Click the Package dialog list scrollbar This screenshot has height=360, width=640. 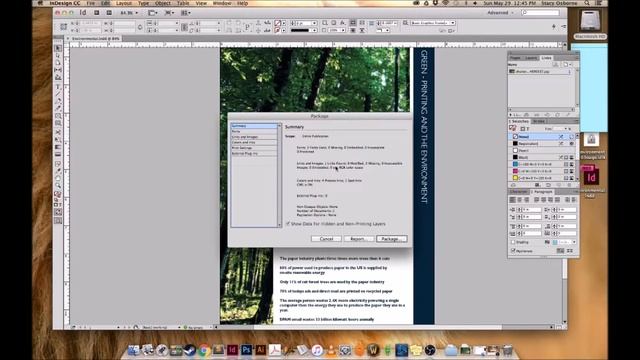click(280, 175)
